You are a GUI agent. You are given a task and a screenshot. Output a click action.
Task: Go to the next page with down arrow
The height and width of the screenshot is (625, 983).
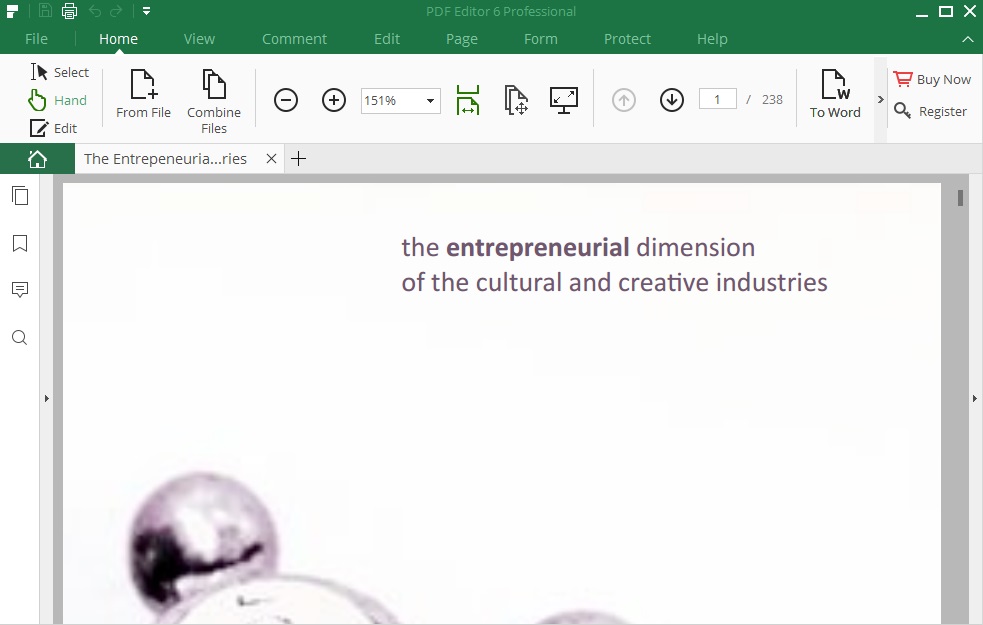[671, 99]
